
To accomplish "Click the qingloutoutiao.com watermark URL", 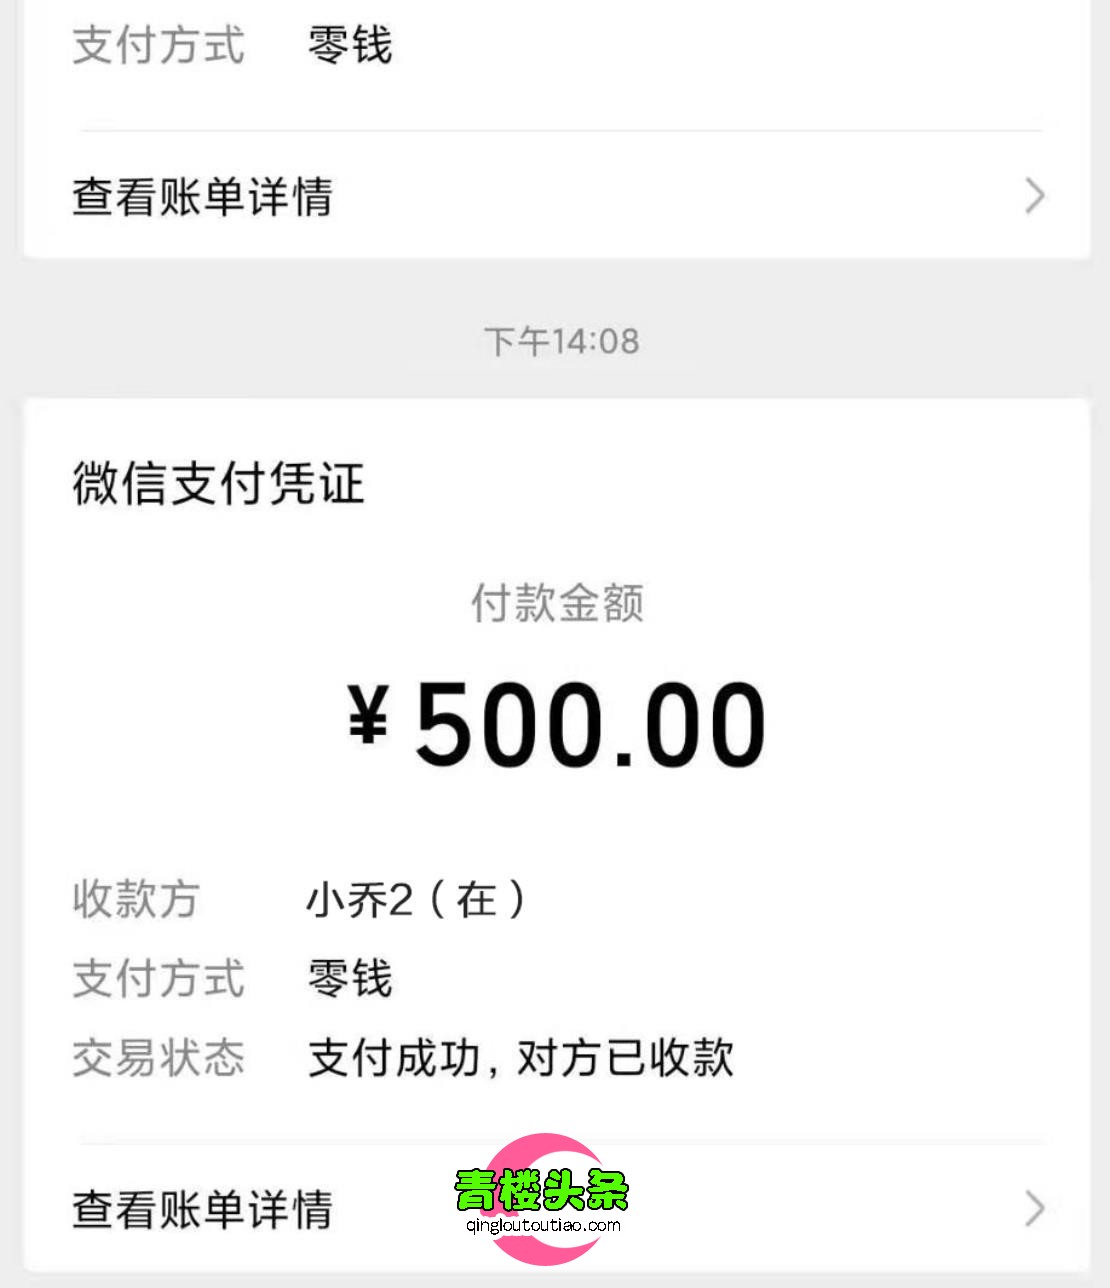I will (543, 1226).
